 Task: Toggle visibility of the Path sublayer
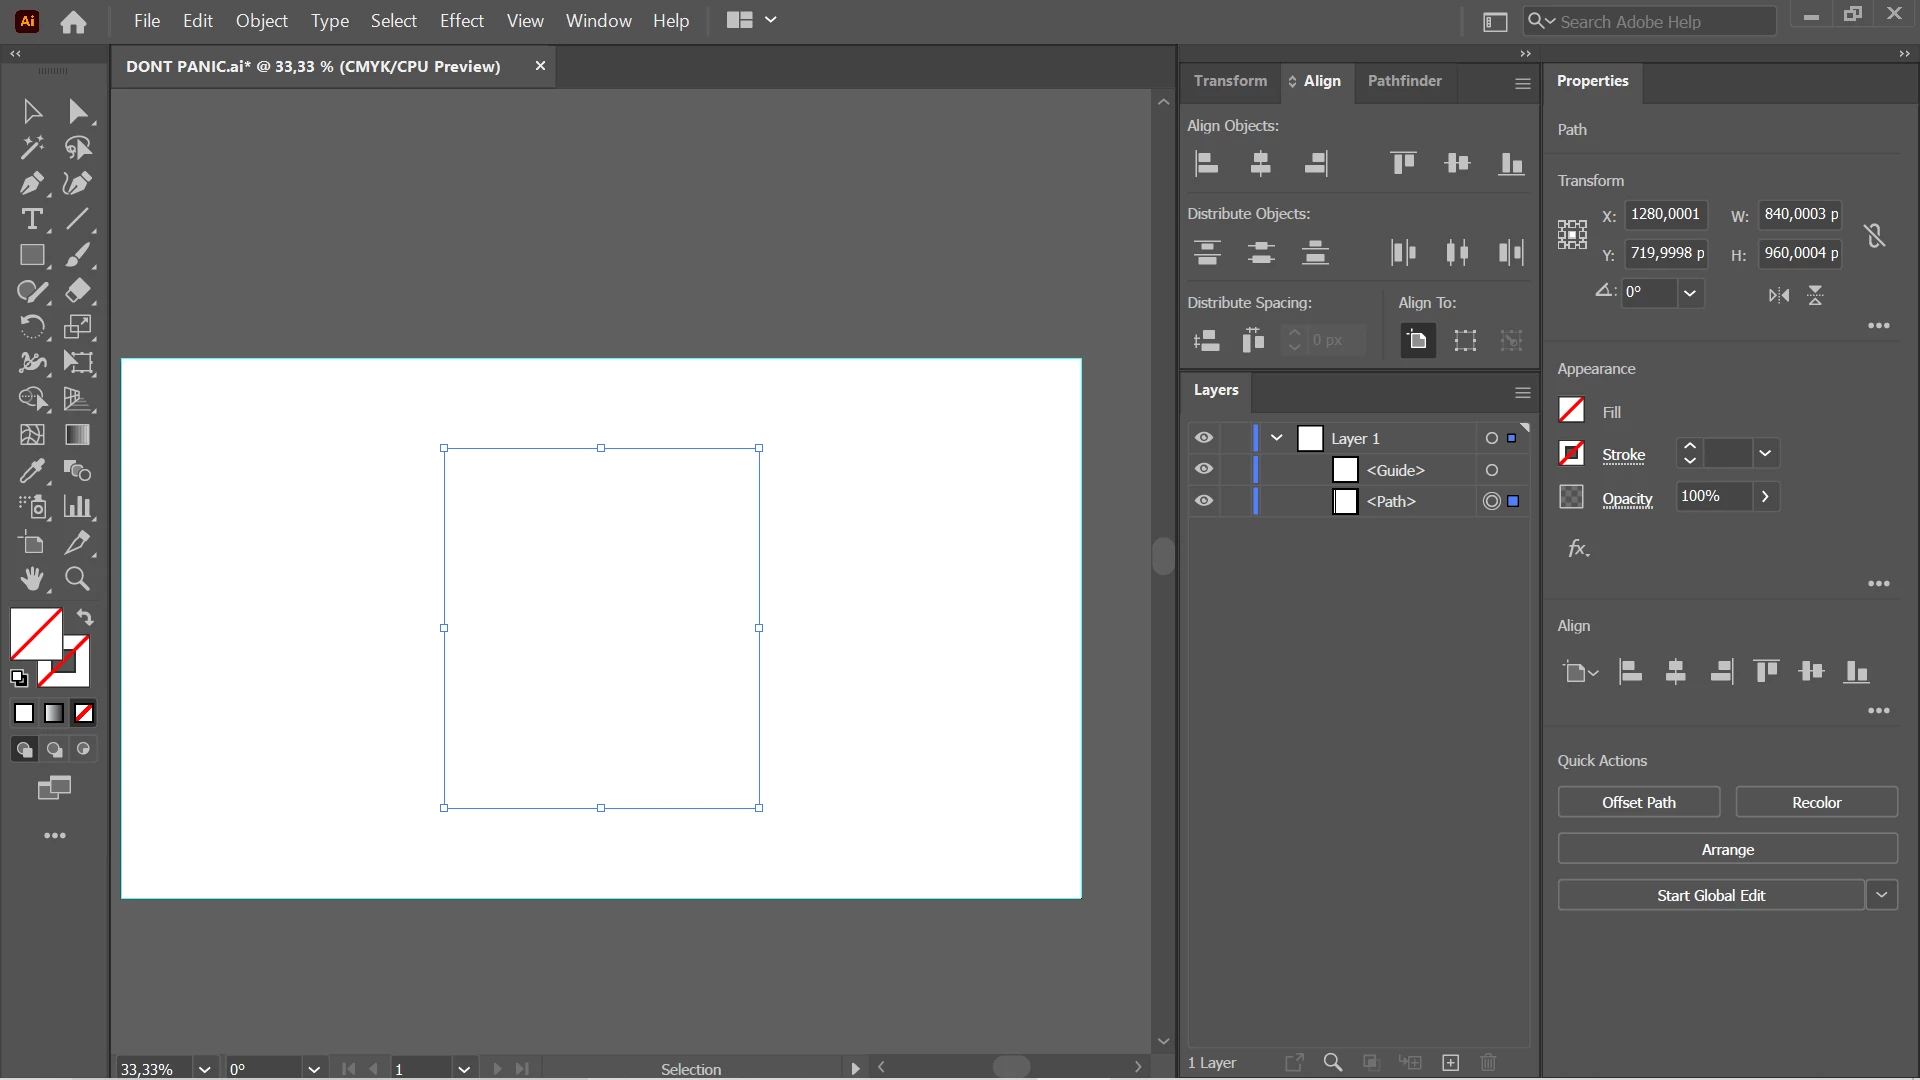click(x=1204, y=501)
